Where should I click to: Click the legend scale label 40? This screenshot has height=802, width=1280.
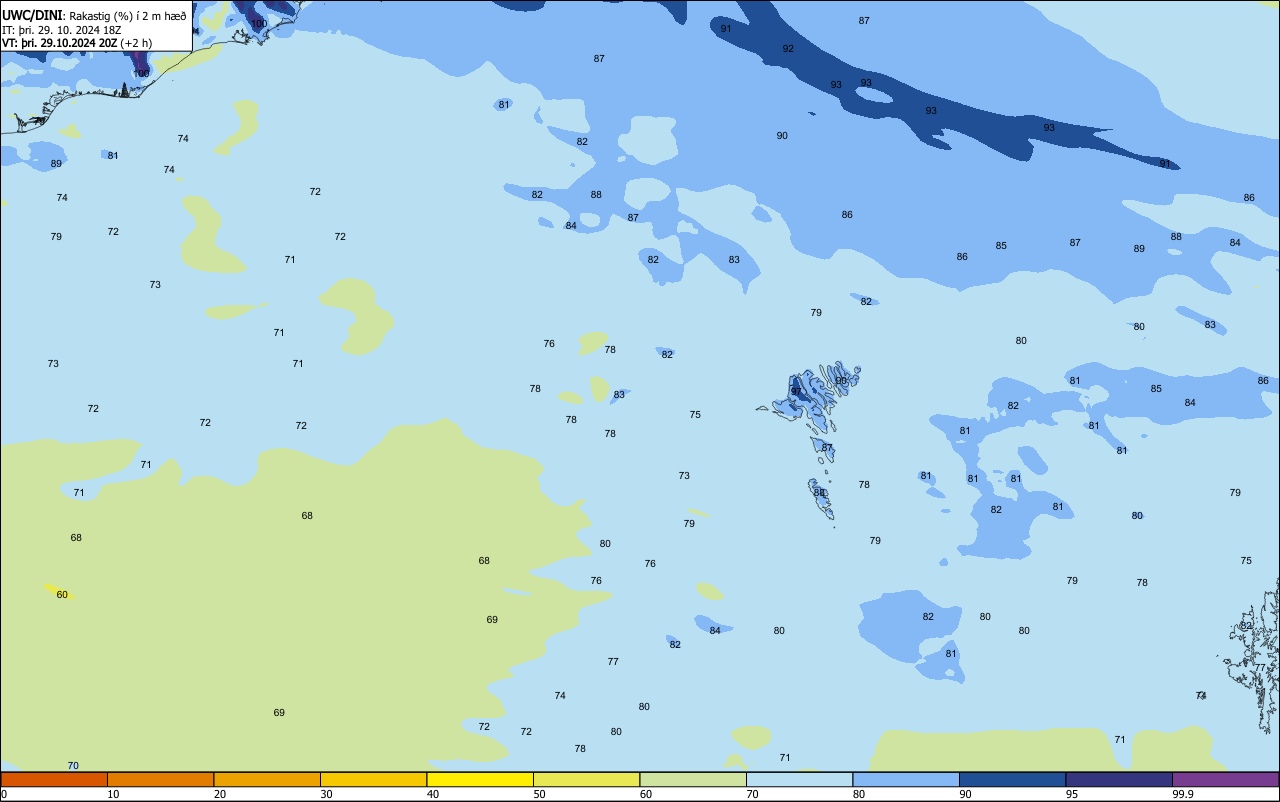coord(433,794)
